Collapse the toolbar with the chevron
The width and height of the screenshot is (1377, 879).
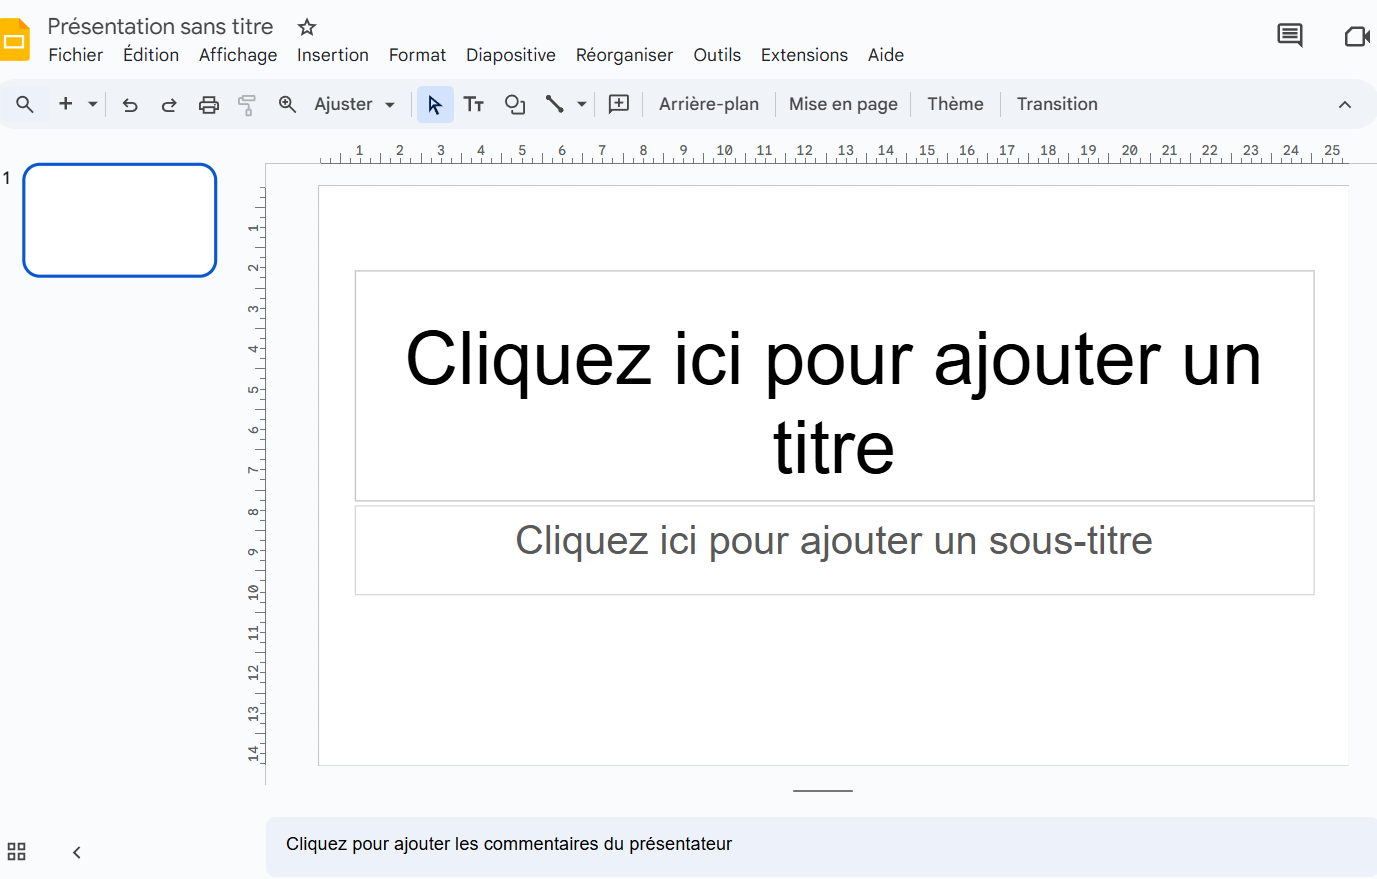(1345, 104)
